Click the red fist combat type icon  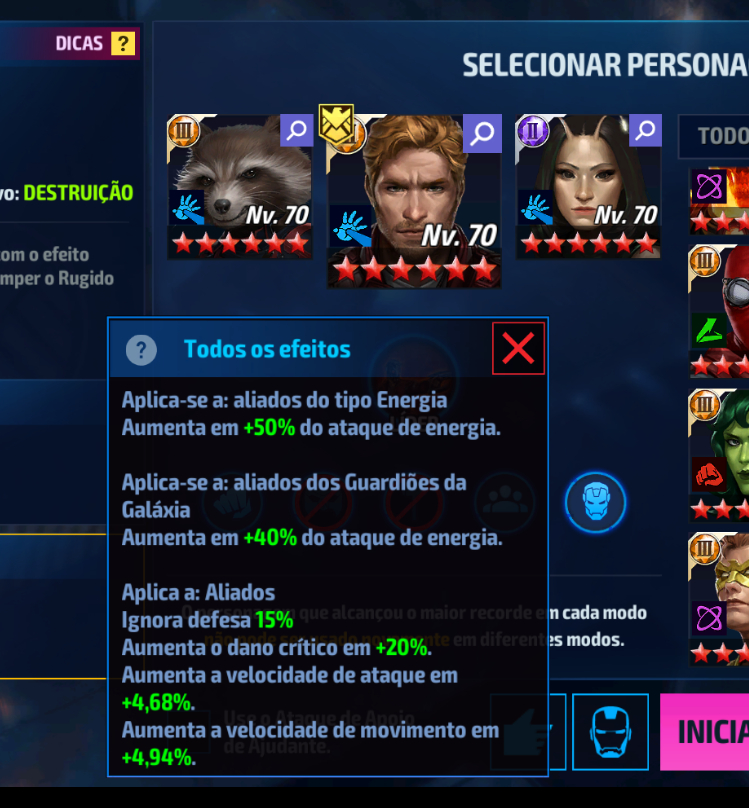[x=709, y=474]
